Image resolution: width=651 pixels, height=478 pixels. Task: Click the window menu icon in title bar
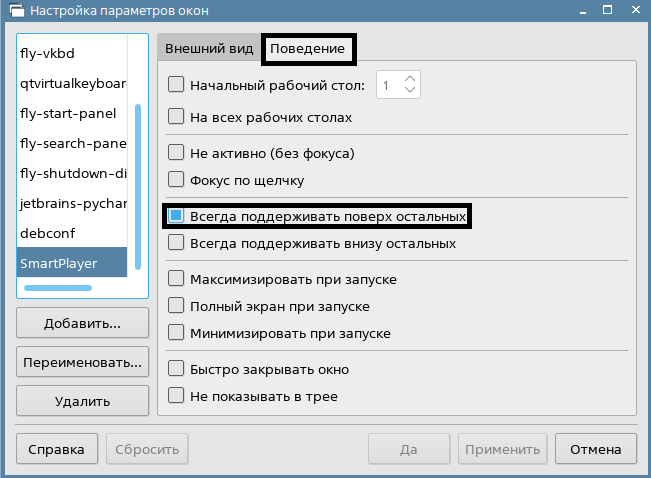(x=13, y=11)
